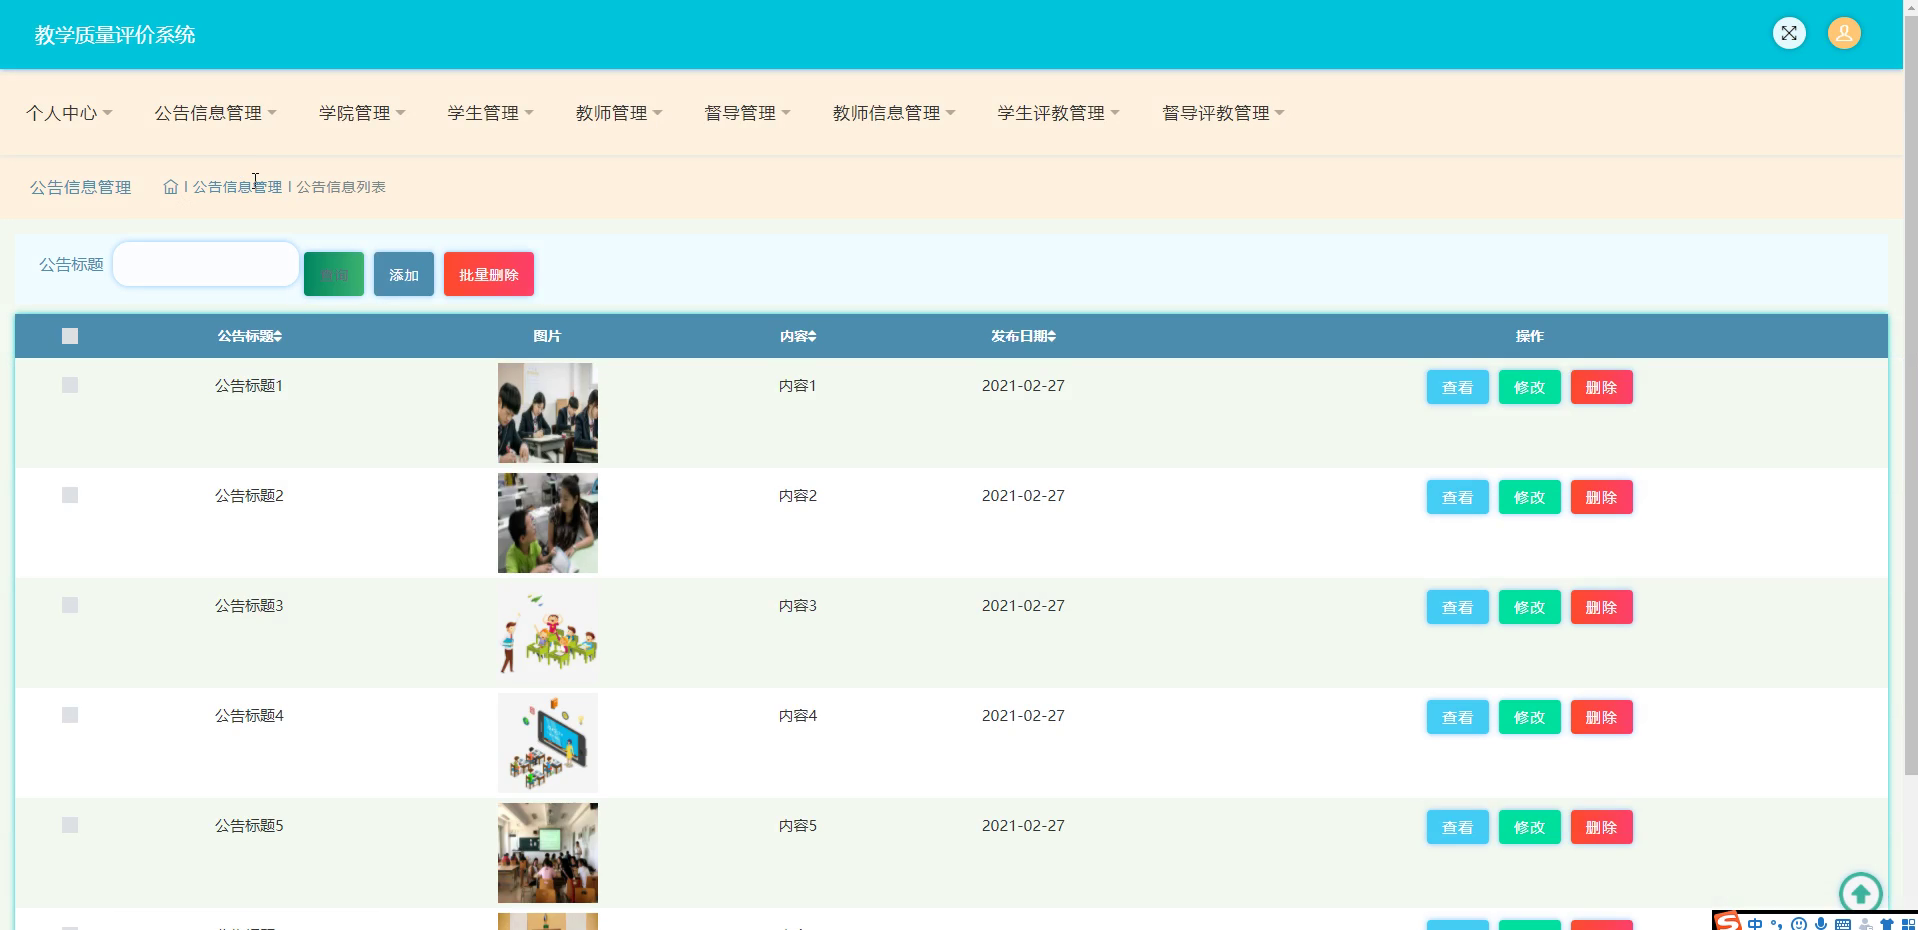The width and height of the screenshot is (1918, 930).
Task: Expand the 学生评教管理 dropdown
Action: pyautogui.click(x=1058, y=113)
